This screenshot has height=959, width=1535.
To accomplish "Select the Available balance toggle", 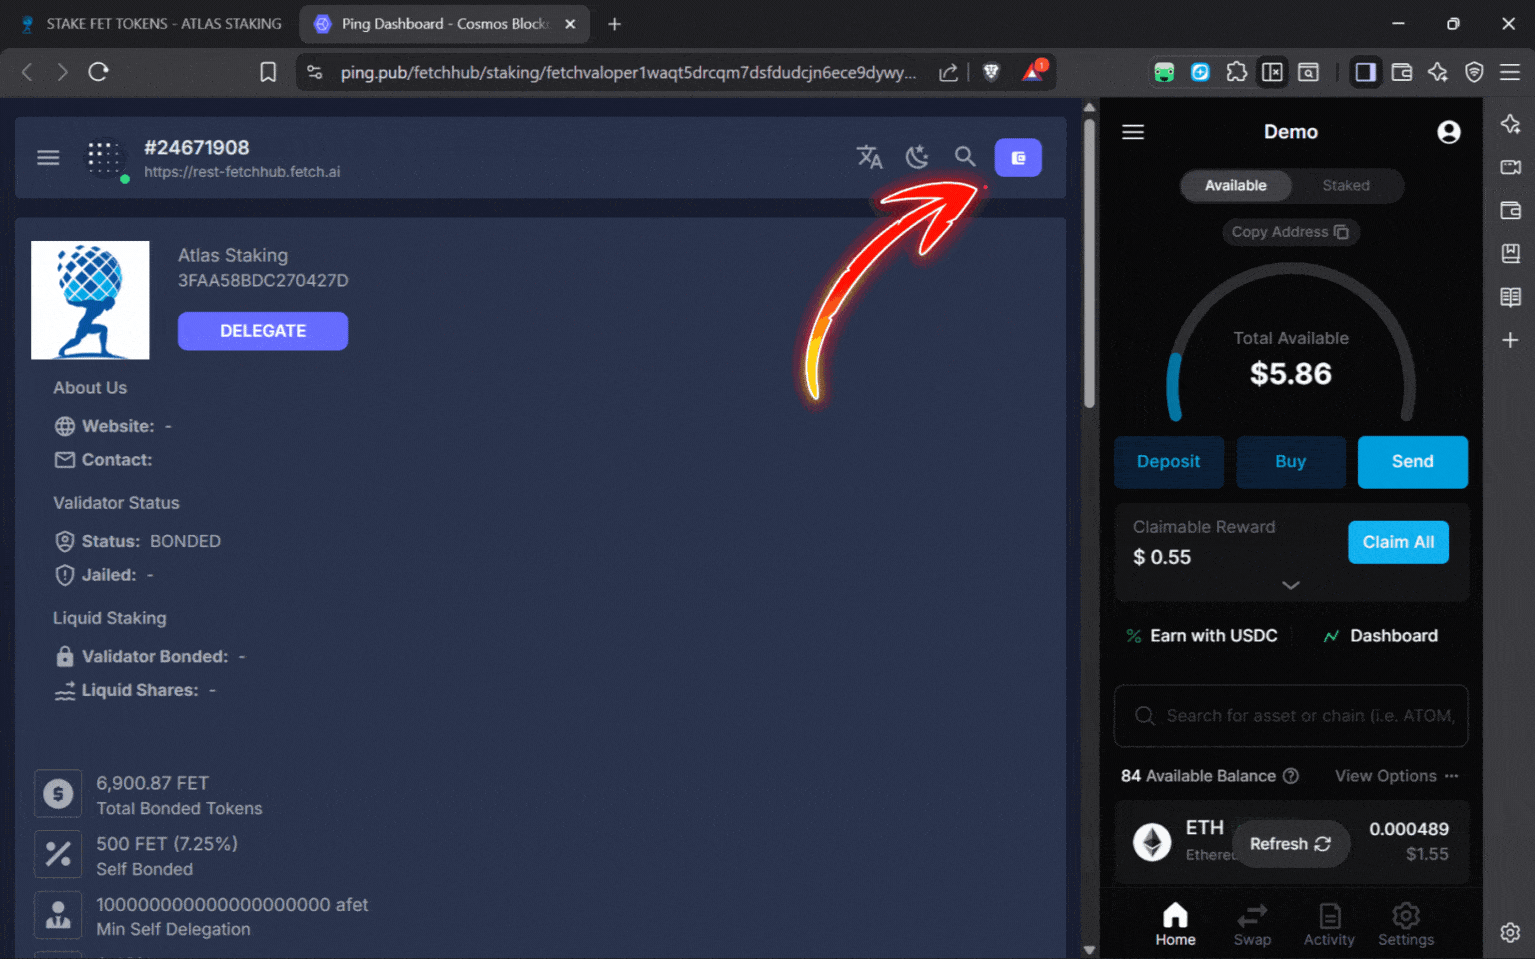I will tap(1235, 186).
